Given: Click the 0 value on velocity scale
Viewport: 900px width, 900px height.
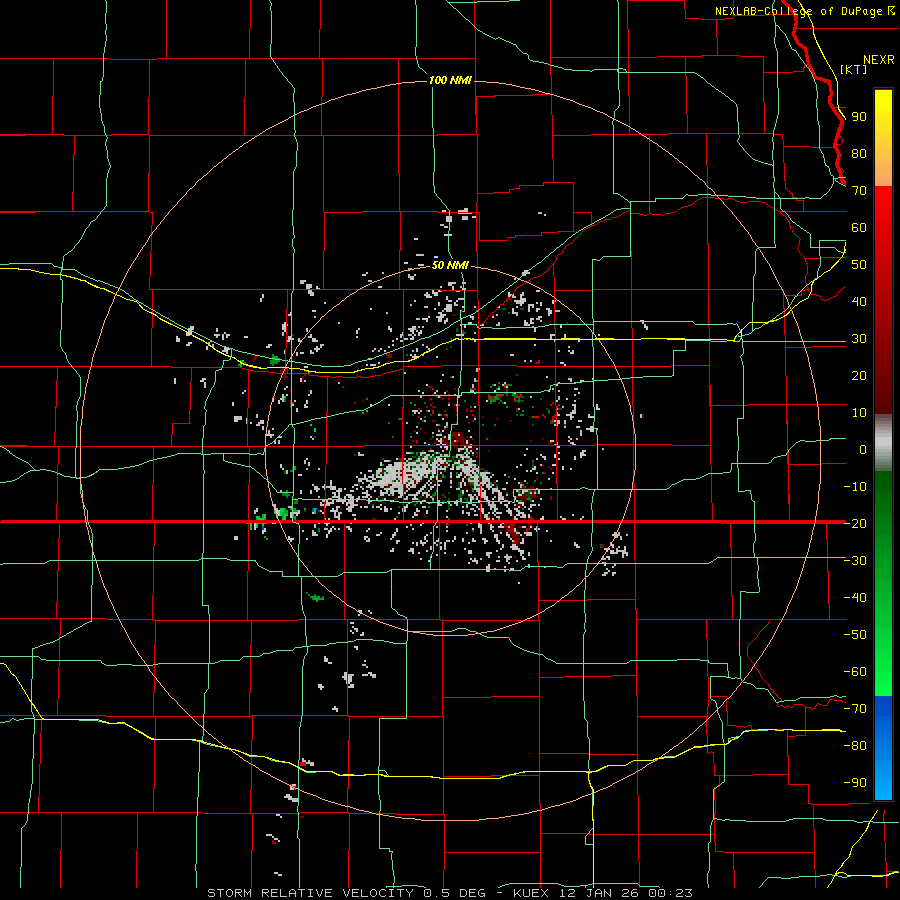Looking at the screenshot, I should (863, 449).
